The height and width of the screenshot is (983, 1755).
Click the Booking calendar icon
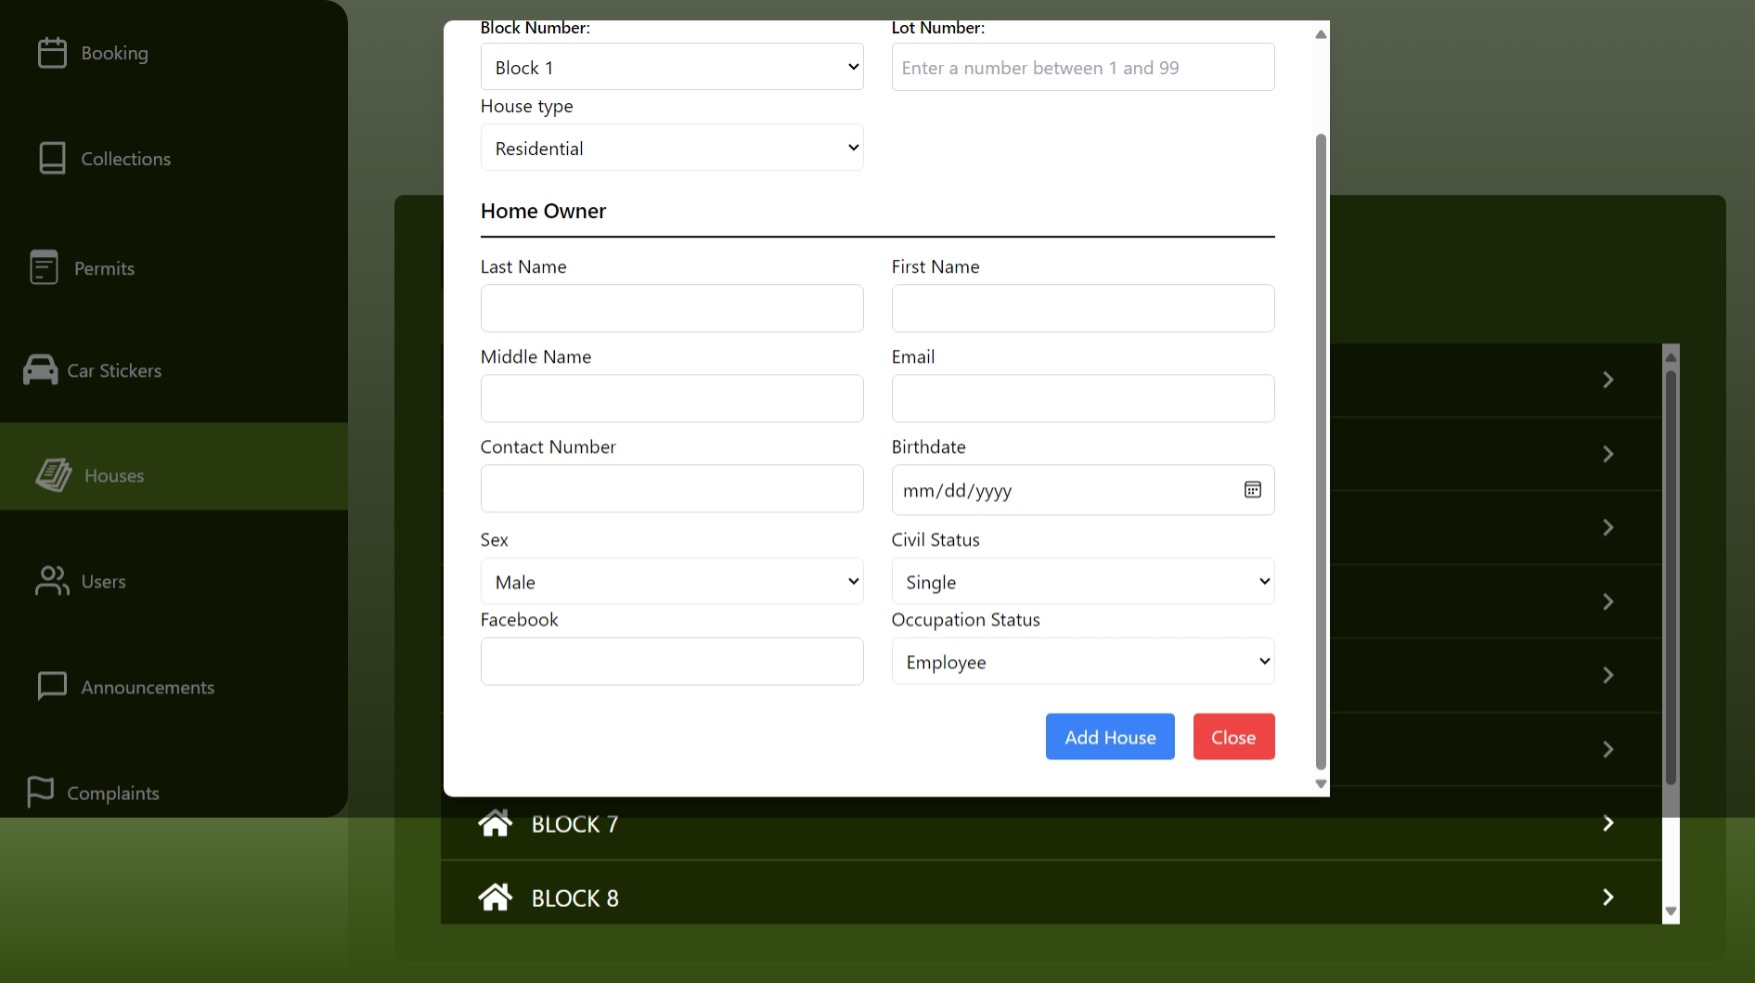click(x=52, y=53)
